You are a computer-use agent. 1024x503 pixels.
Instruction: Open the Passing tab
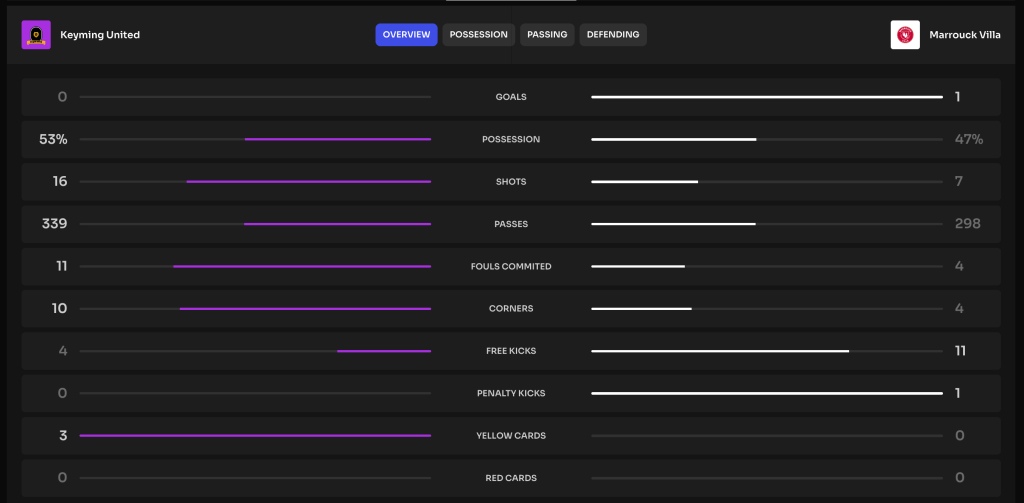(x=547, y=35)
